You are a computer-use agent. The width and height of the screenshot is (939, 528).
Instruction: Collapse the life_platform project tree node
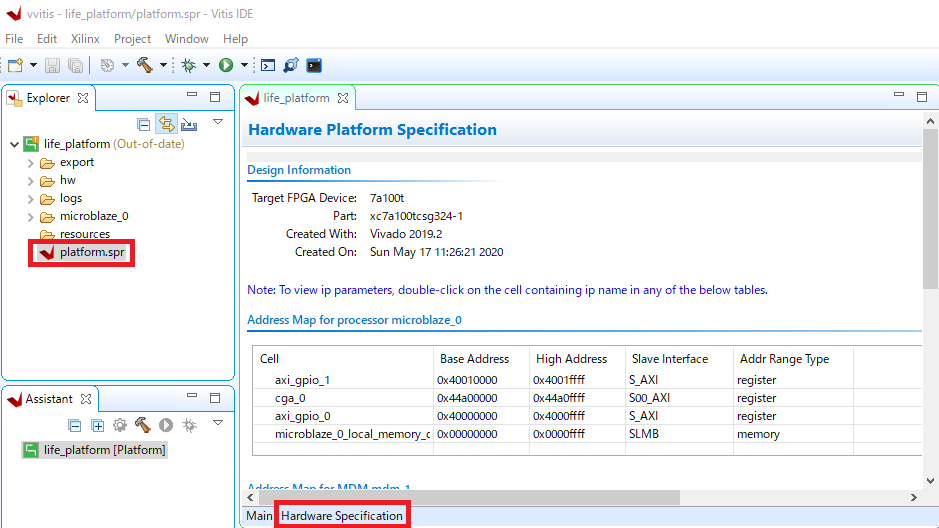click(x=14, y=144)
